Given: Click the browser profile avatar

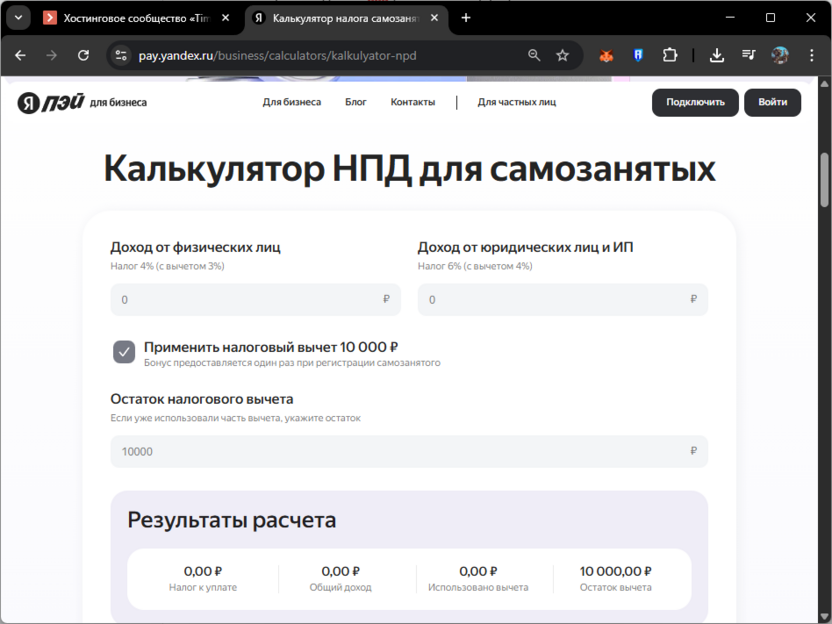Looking at the screenshot, I should [x=780, y=55].
